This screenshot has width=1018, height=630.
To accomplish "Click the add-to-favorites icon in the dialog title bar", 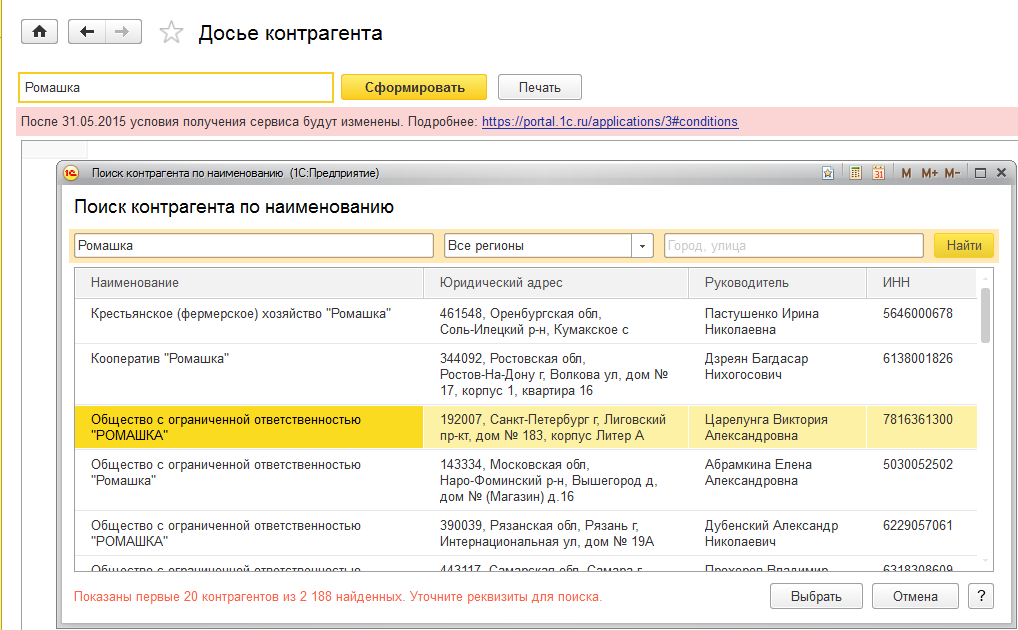I will (828, 173).
